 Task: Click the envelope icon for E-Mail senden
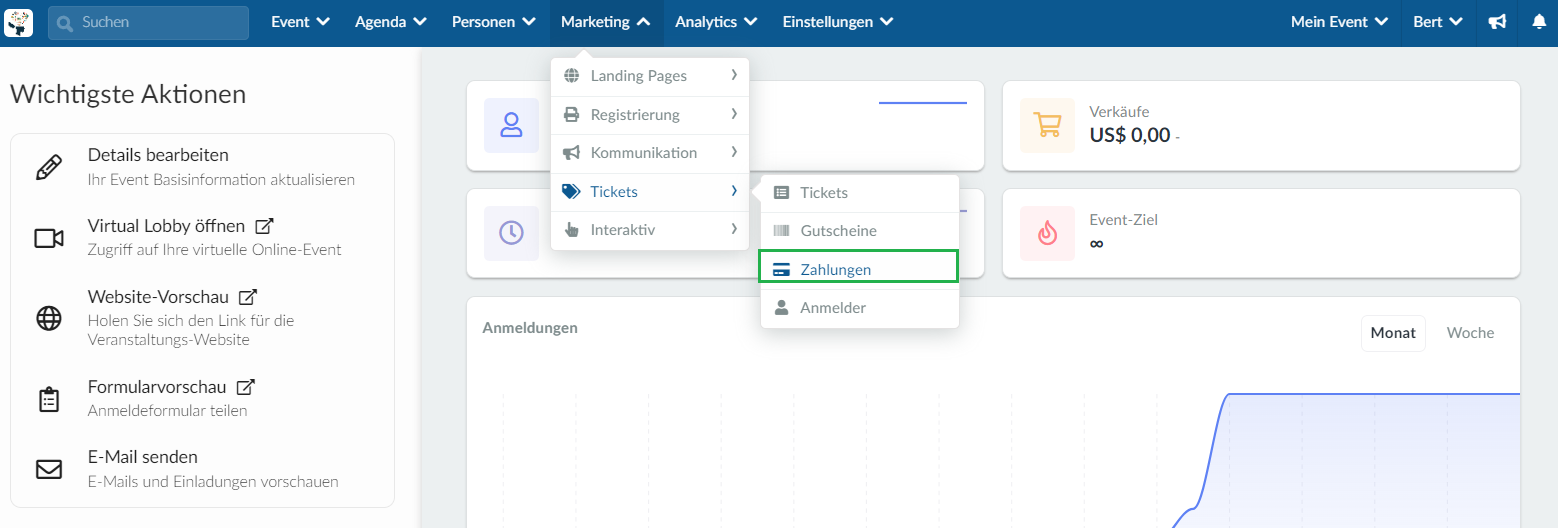click(48, 468)
